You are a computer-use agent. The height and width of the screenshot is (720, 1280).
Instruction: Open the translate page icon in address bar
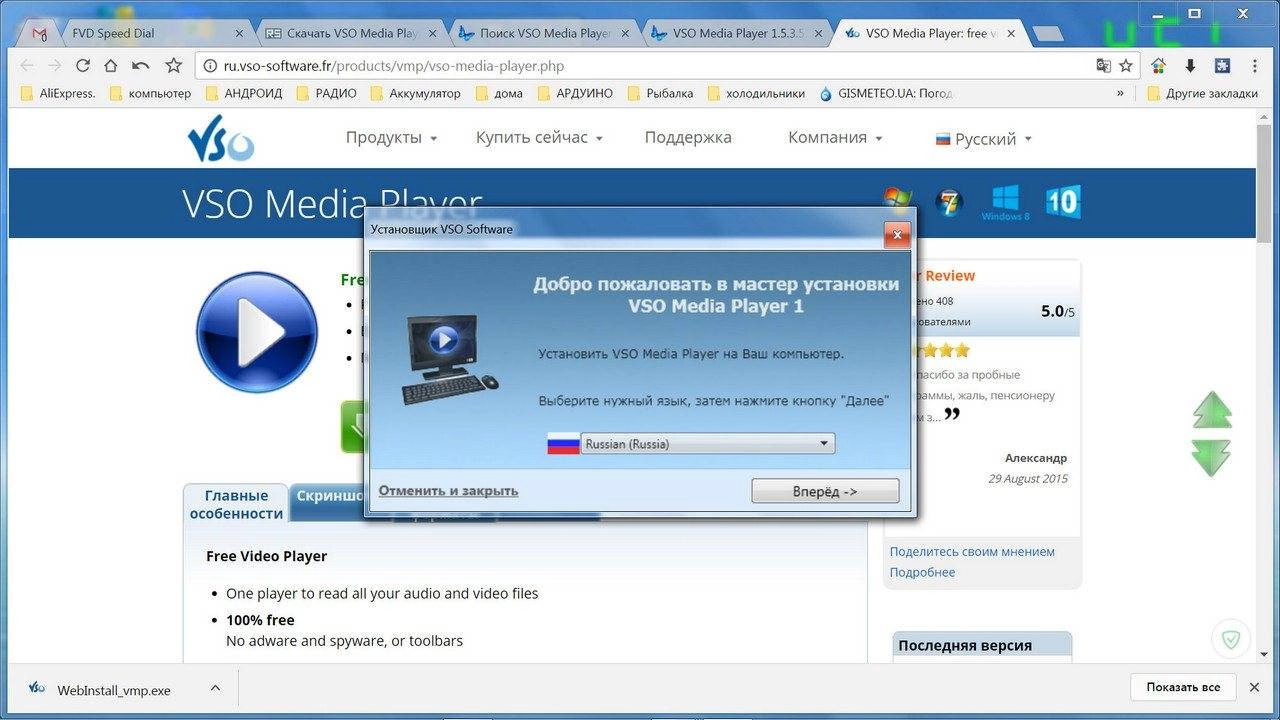tap(1103, 66)
